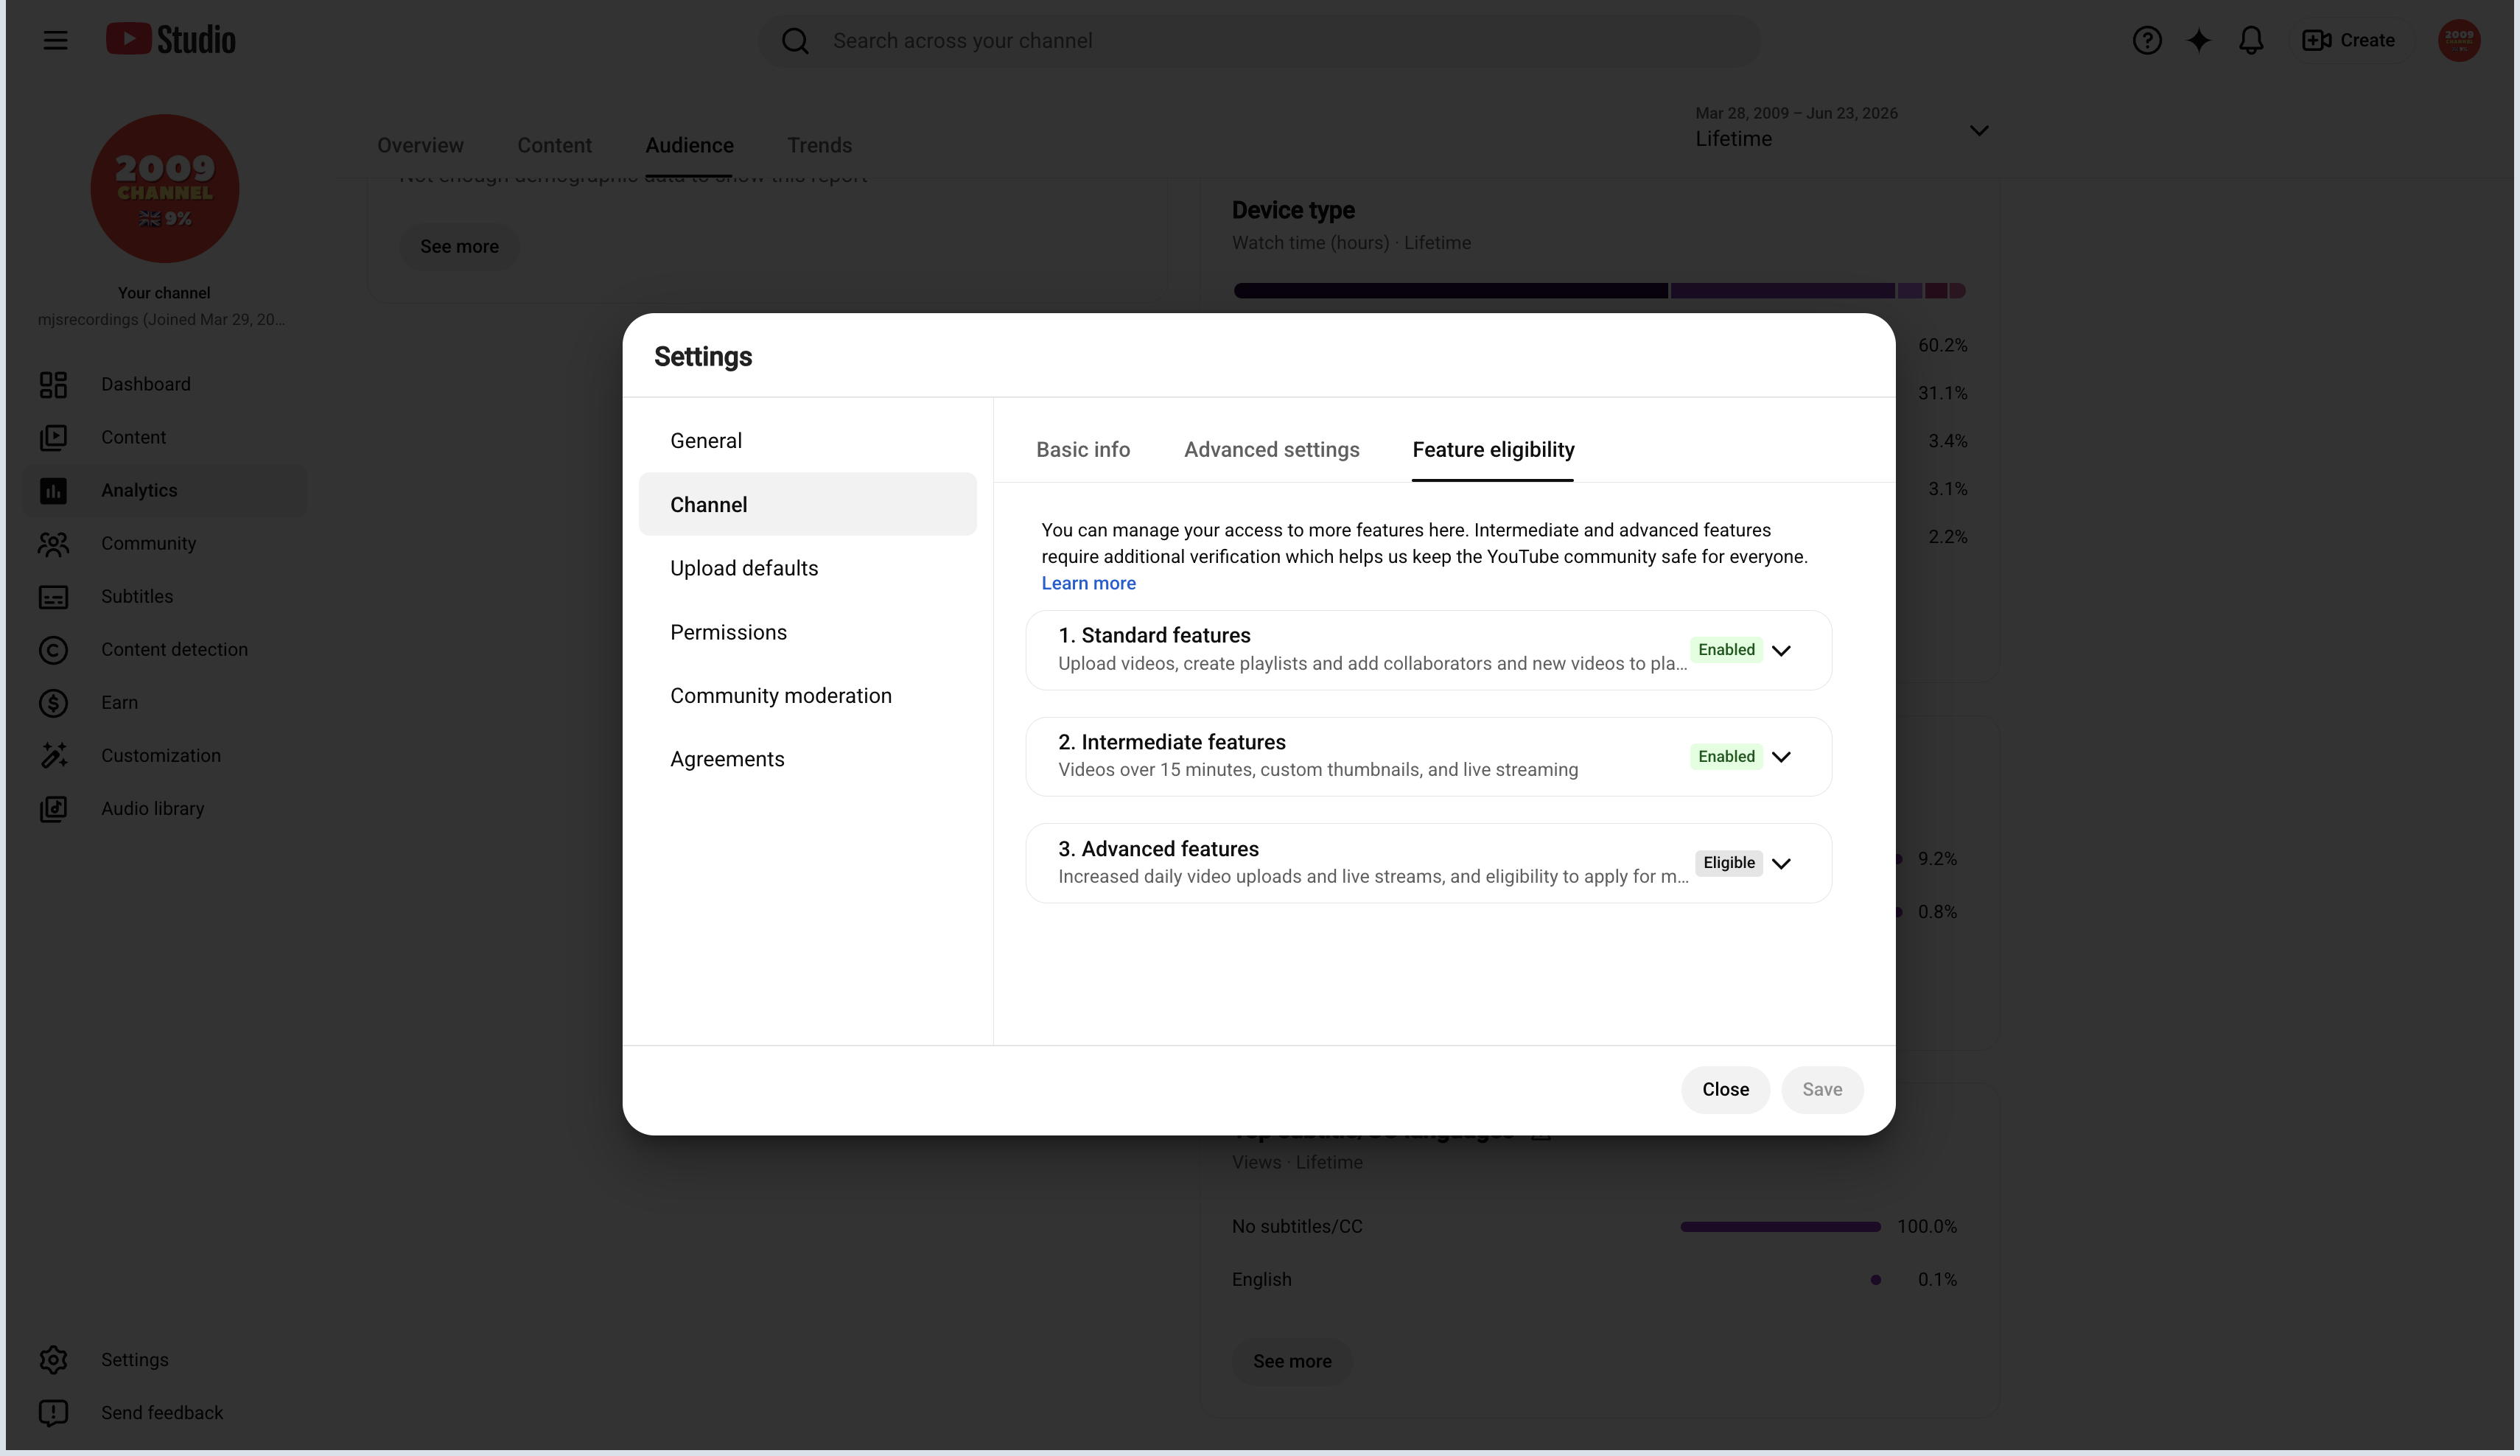Click the Enabled badge for Intermediate features
The height and width of the screenshot is (1456, 2520).
[1726, 757]
